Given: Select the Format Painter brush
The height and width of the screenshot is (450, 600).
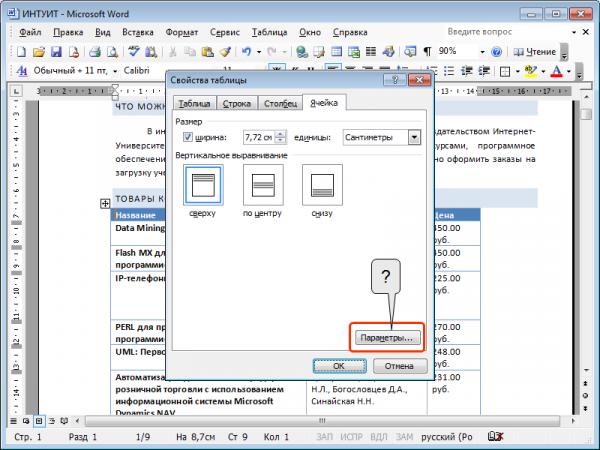Looking at the screenshot, I should pyautogui.click(x=225, y=52).
